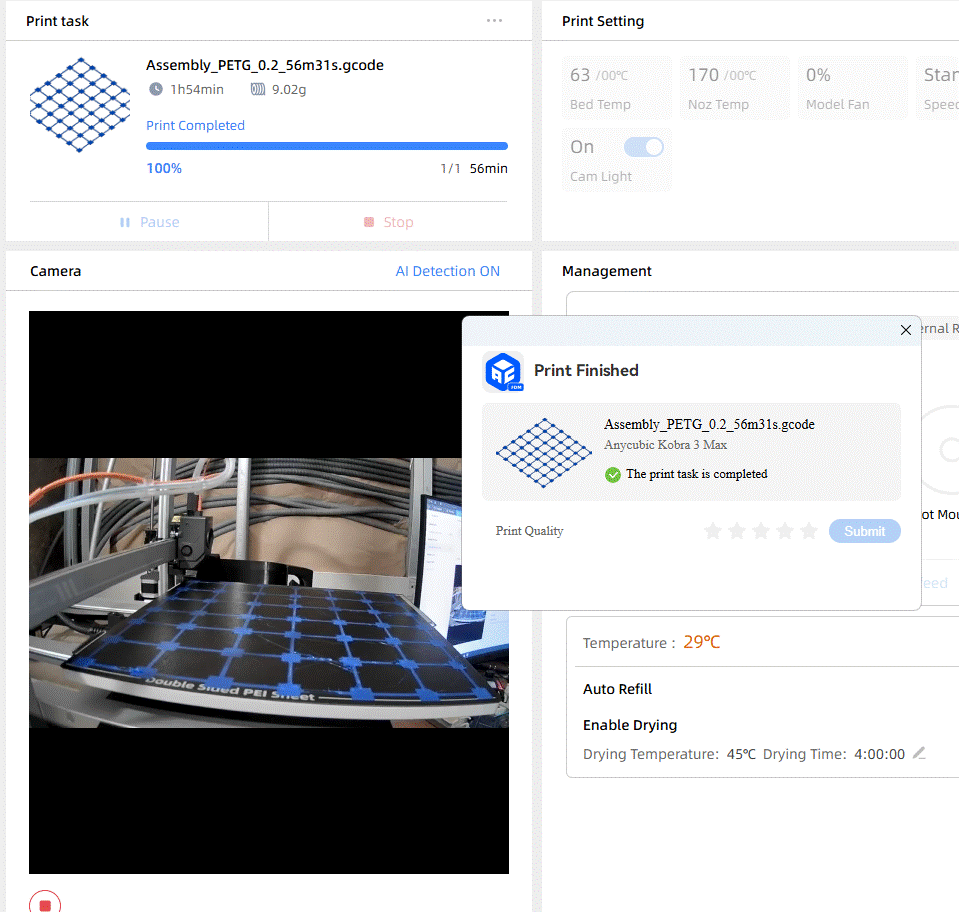
Task: Click the Enable Drying label
Action: pos(630,725)
